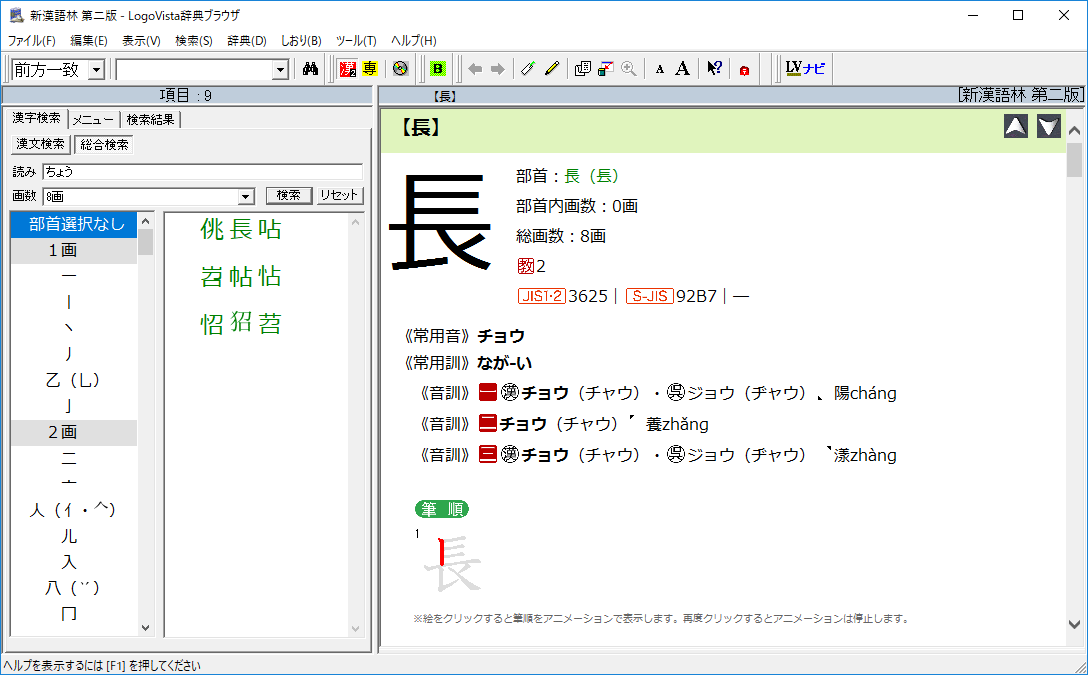Screen dimensions: 1088x675
Task: Jump to previous entry with up triangle
Action: tap(1015, 127)
